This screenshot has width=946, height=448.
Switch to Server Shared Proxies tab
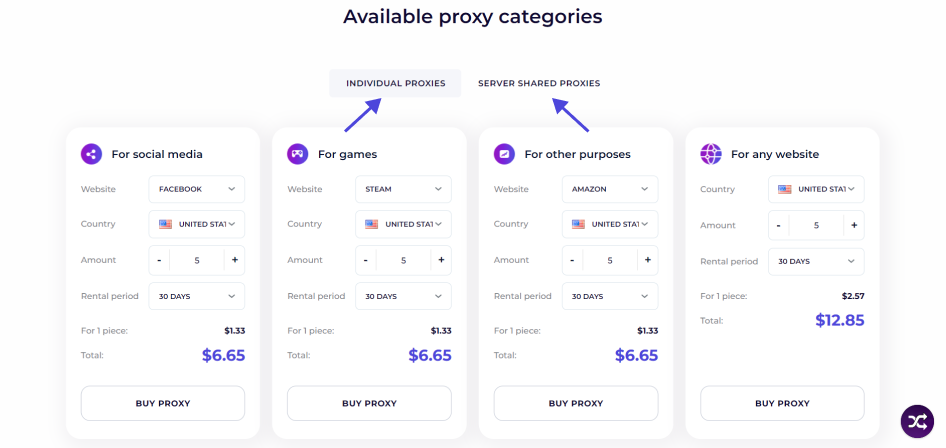click(539, 83)
